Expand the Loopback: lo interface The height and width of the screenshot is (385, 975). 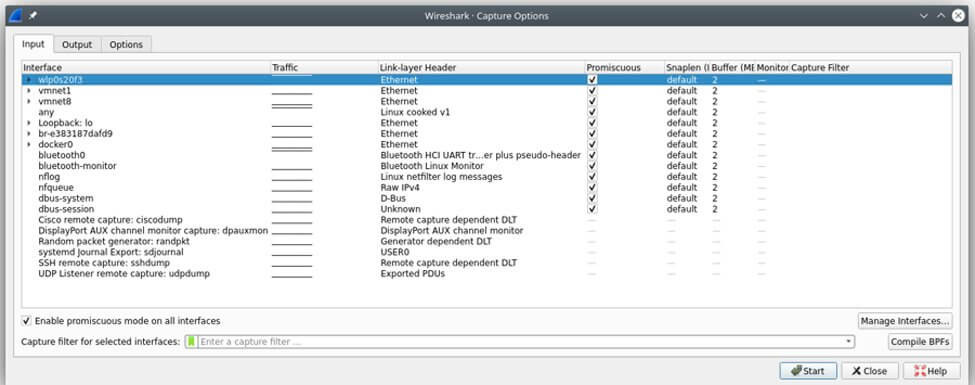pyautogui.click(x=29, y=123)
